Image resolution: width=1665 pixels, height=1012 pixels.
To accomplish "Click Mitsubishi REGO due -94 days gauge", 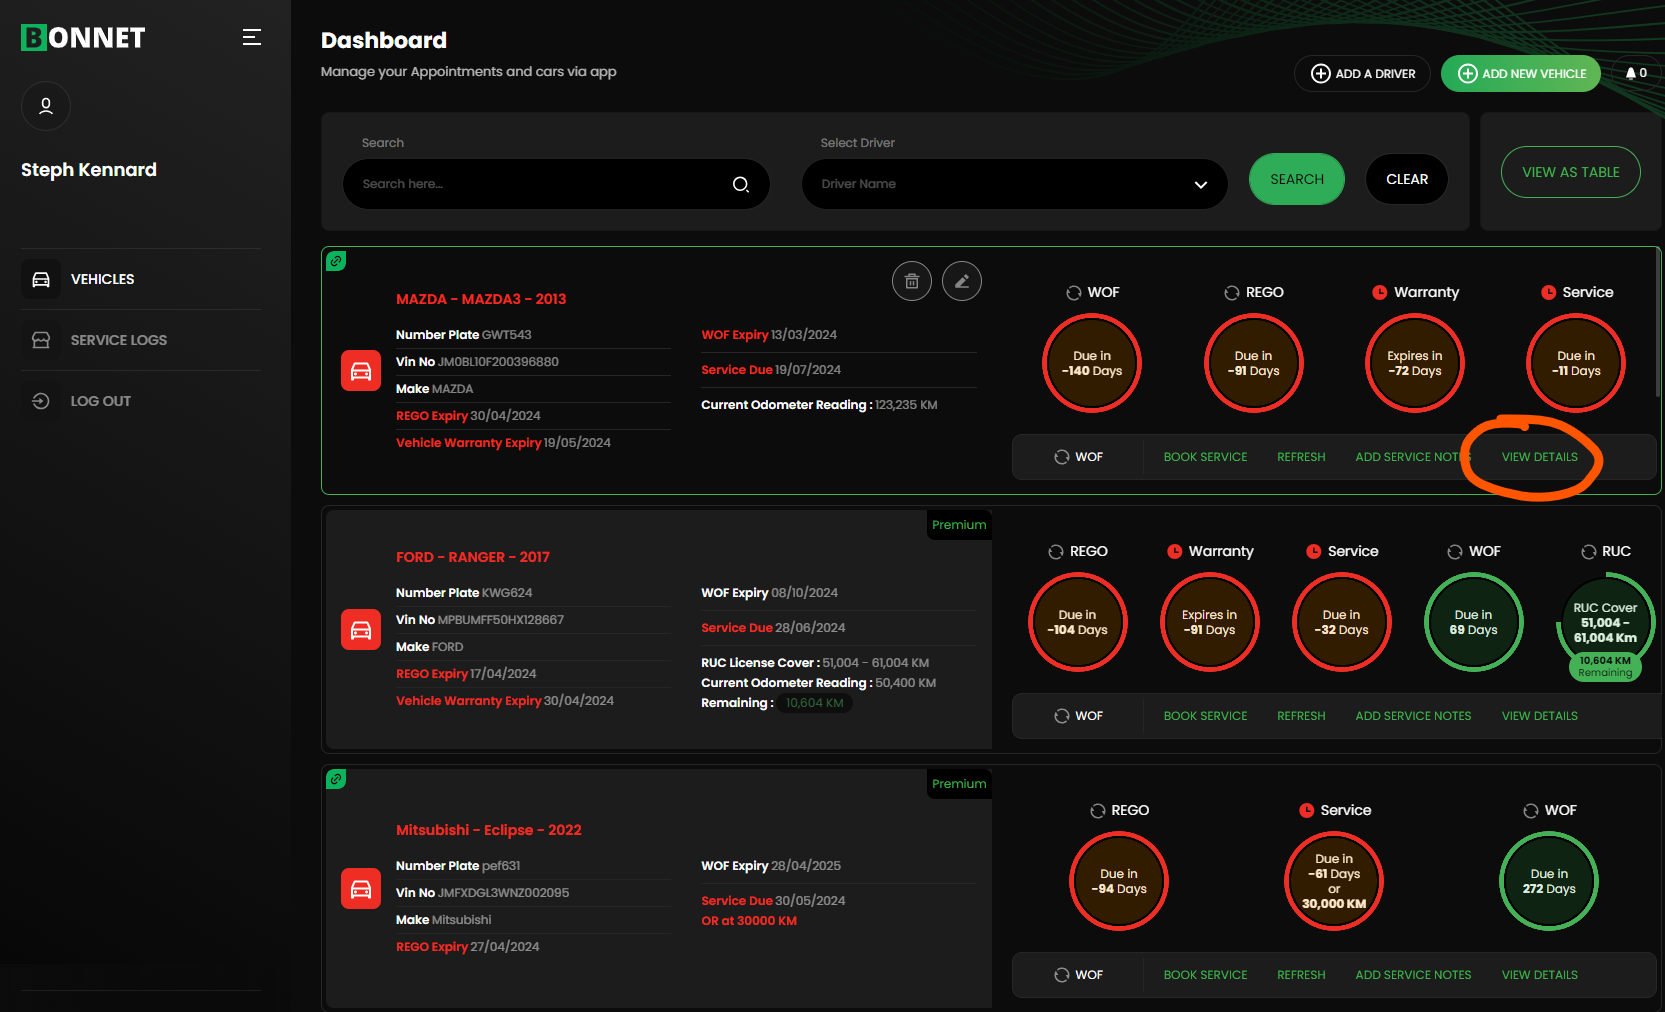I will click(1119, 881).
